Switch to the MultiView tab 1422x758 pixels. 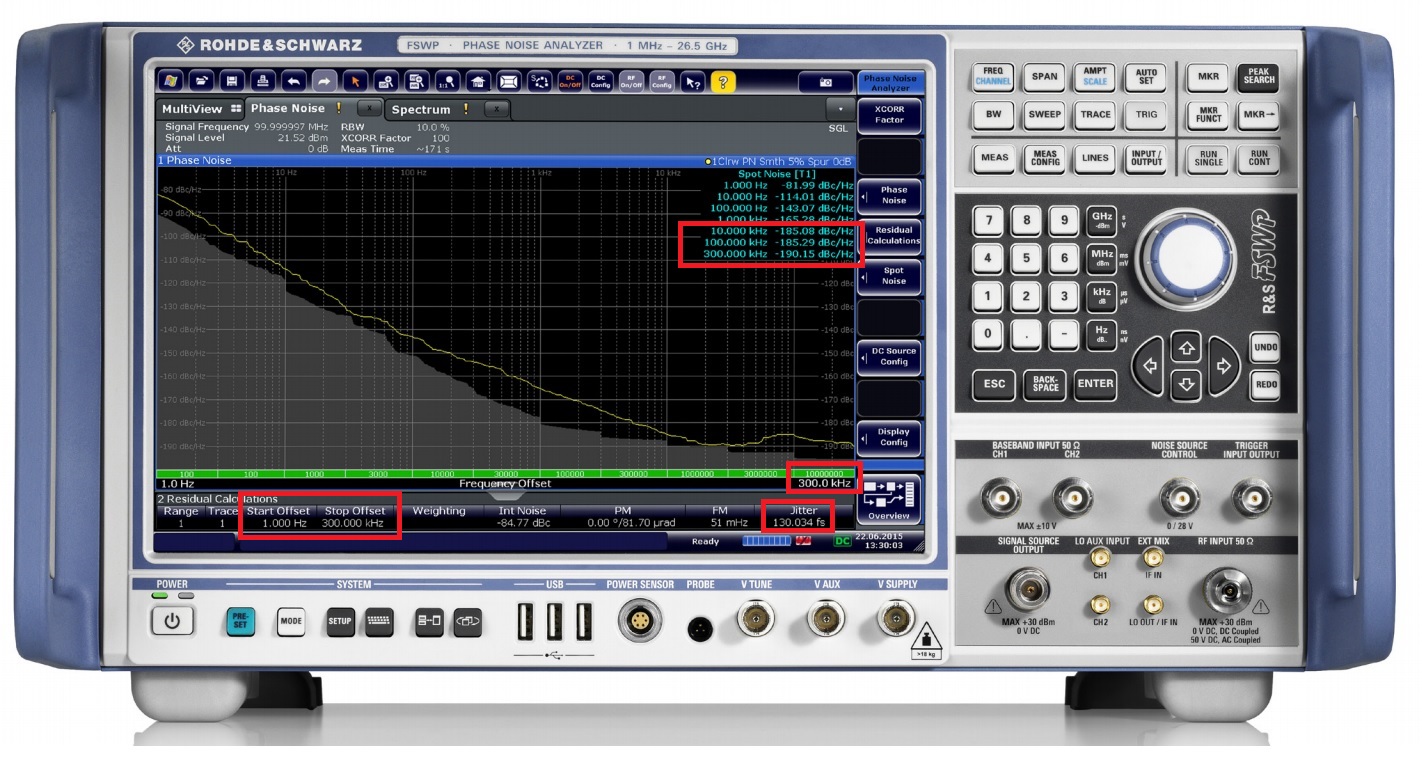pos(201,108)
